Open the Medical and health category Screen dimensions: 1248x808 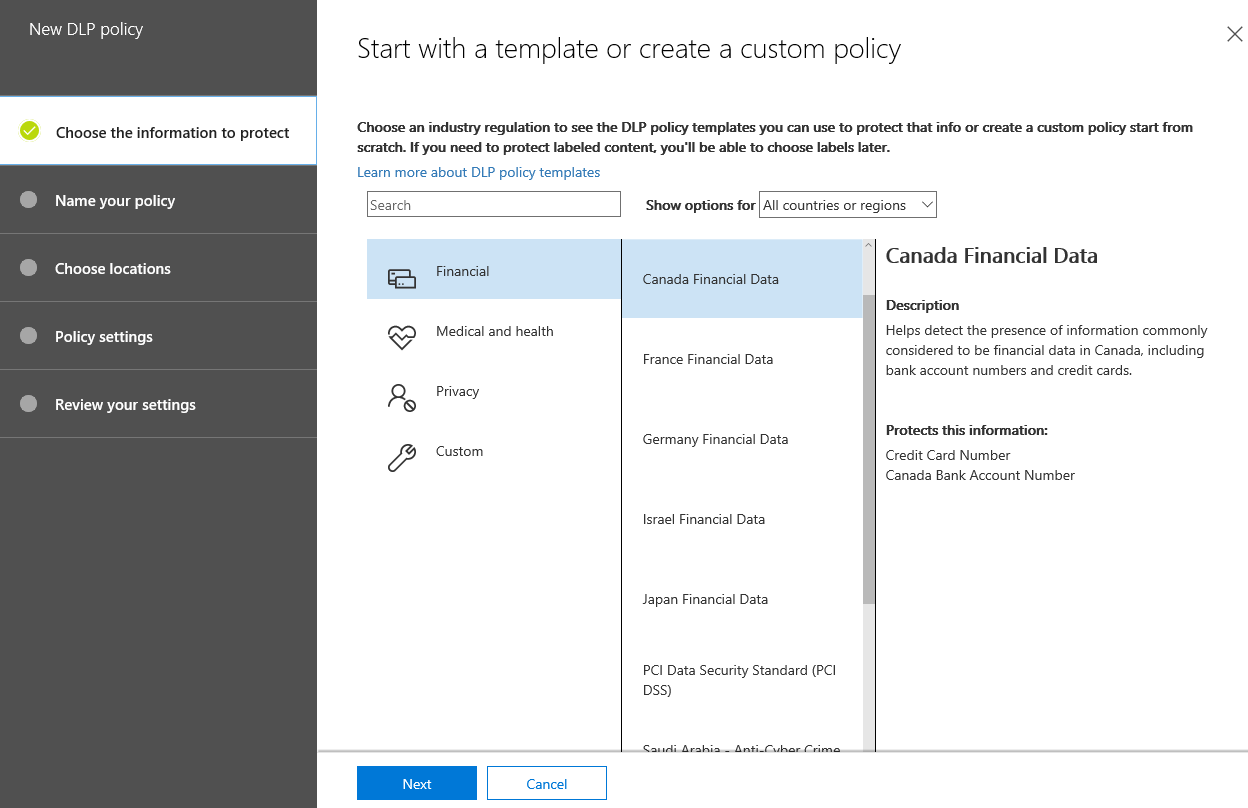tap(401, 338)
